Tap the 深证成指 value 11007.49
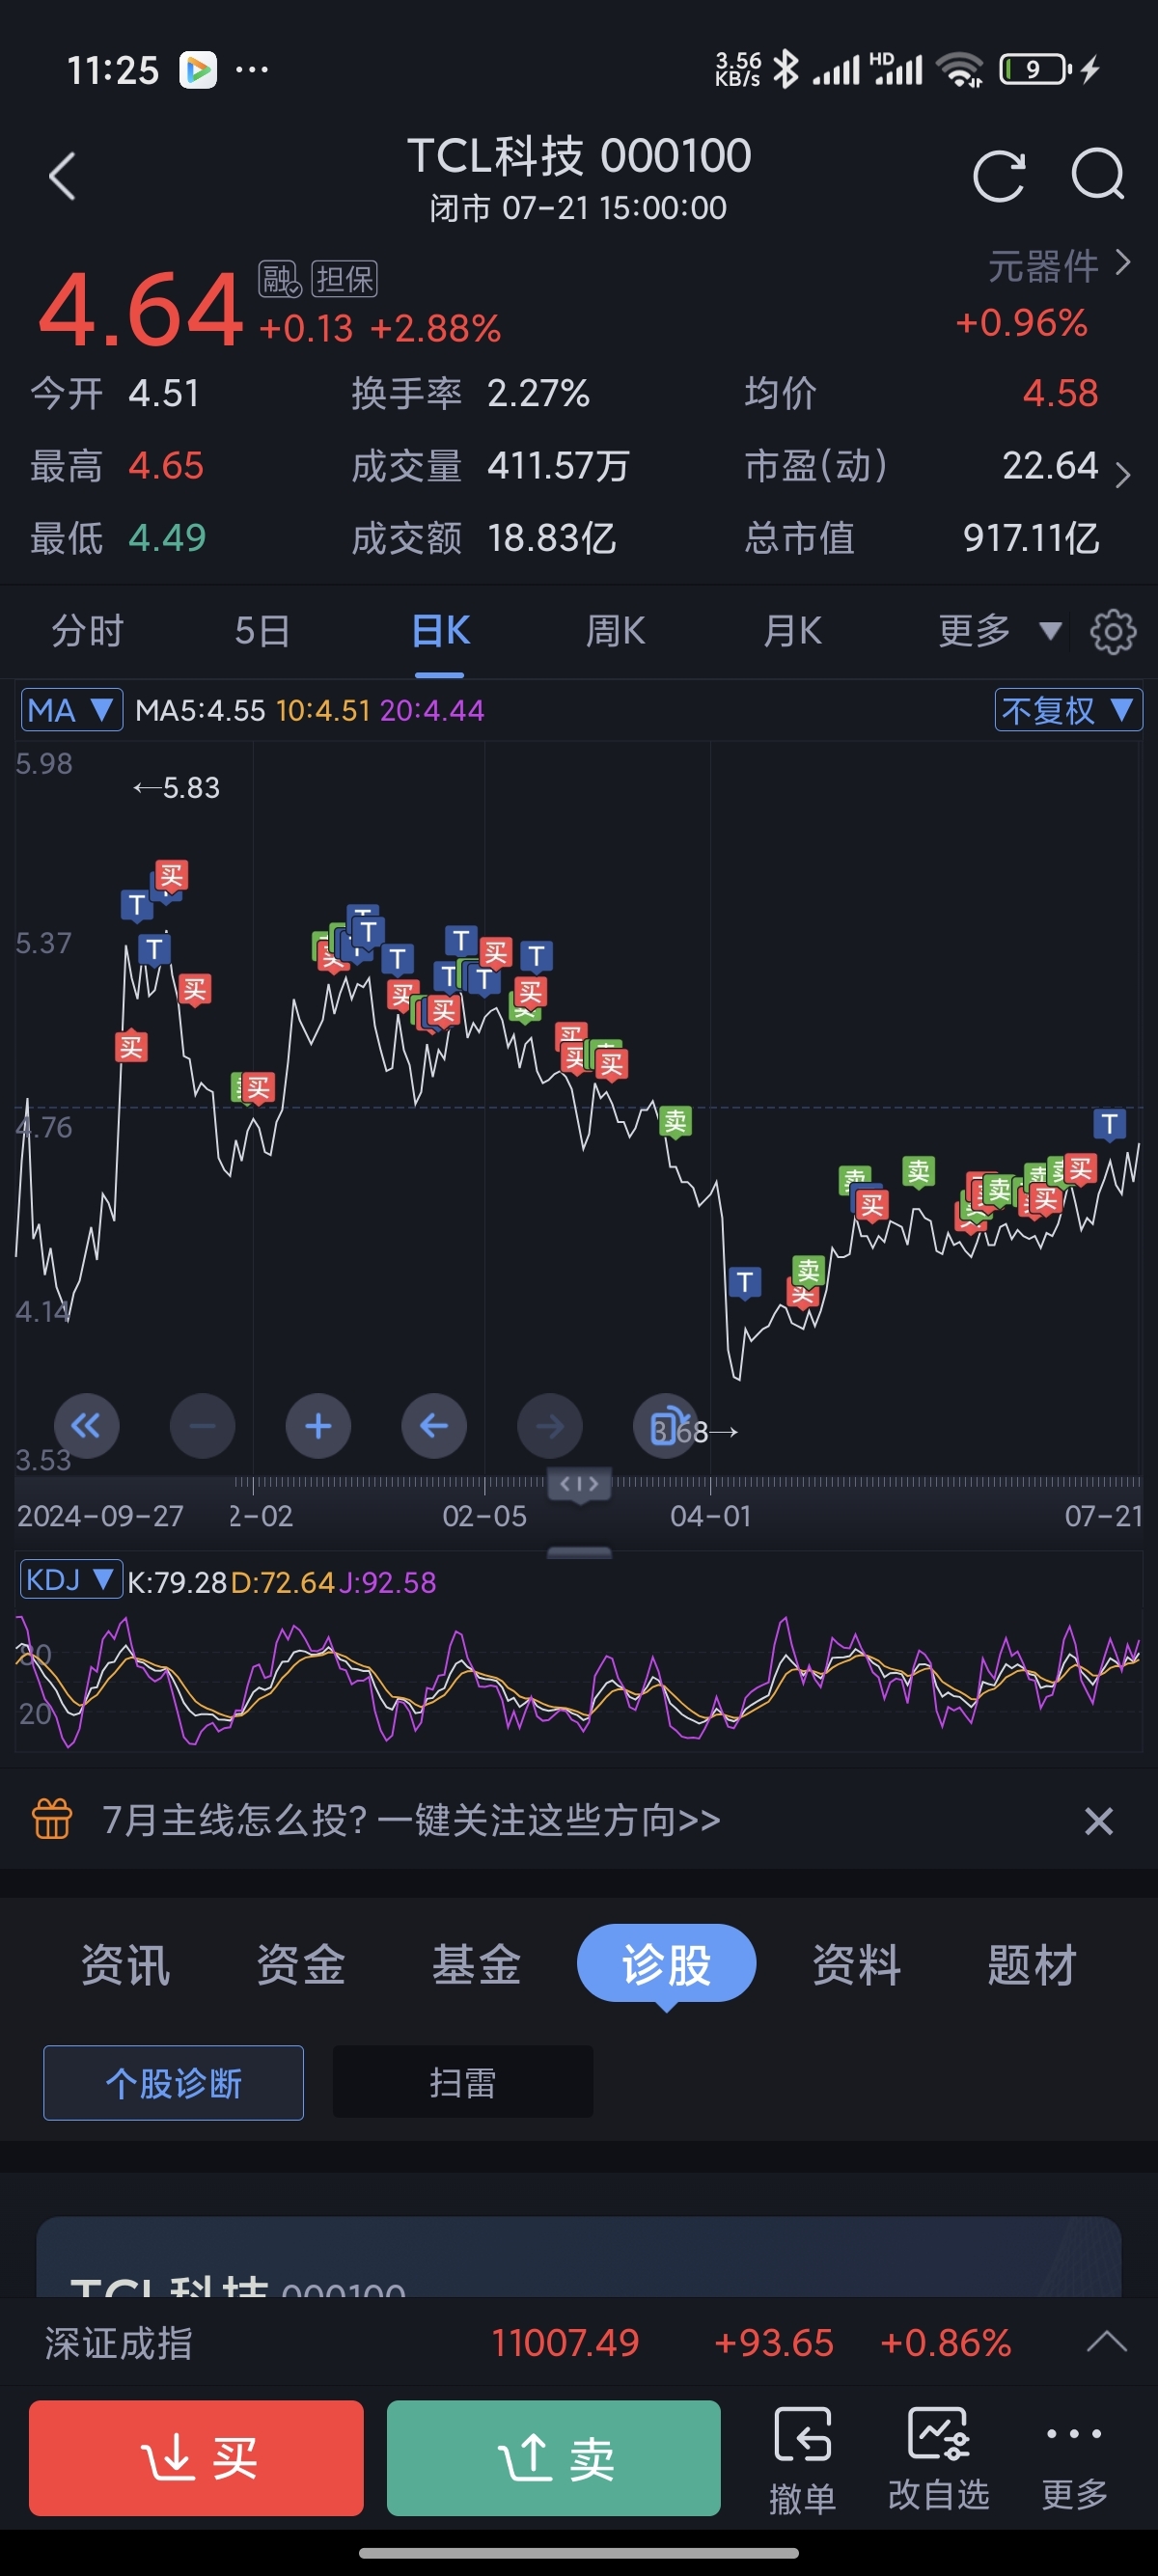This screenshot has width=1158, height=2576. [x=565, y=2342]
